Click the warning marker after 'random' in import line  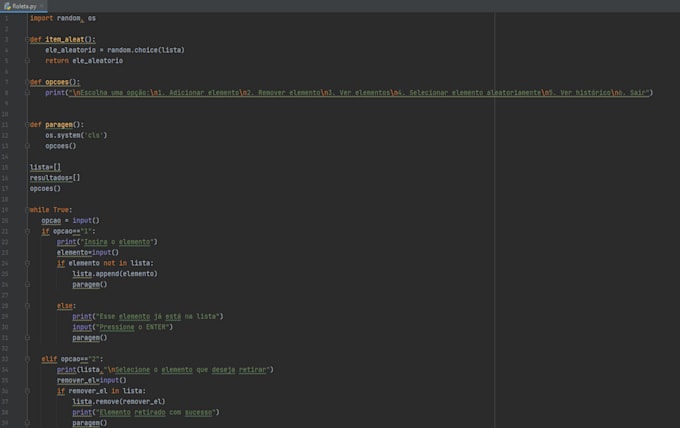tap(82, 20)
